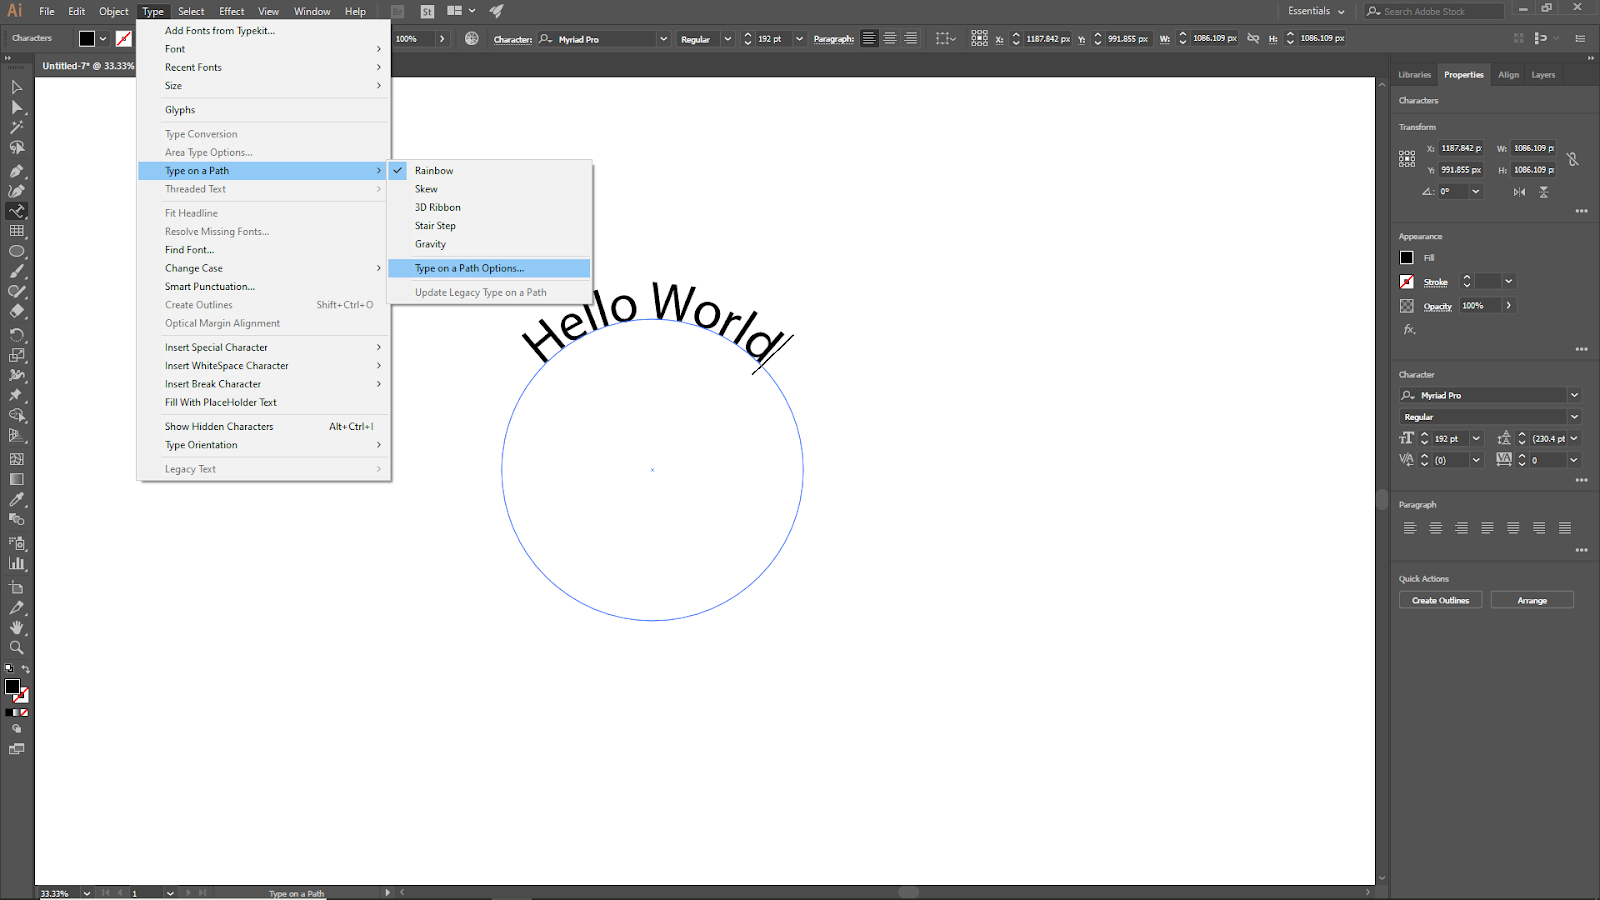The width and height of the screenshot is (1600, 900).
Task: Pick the Ellipse tool in toolbar
Action: pos(17,251)
